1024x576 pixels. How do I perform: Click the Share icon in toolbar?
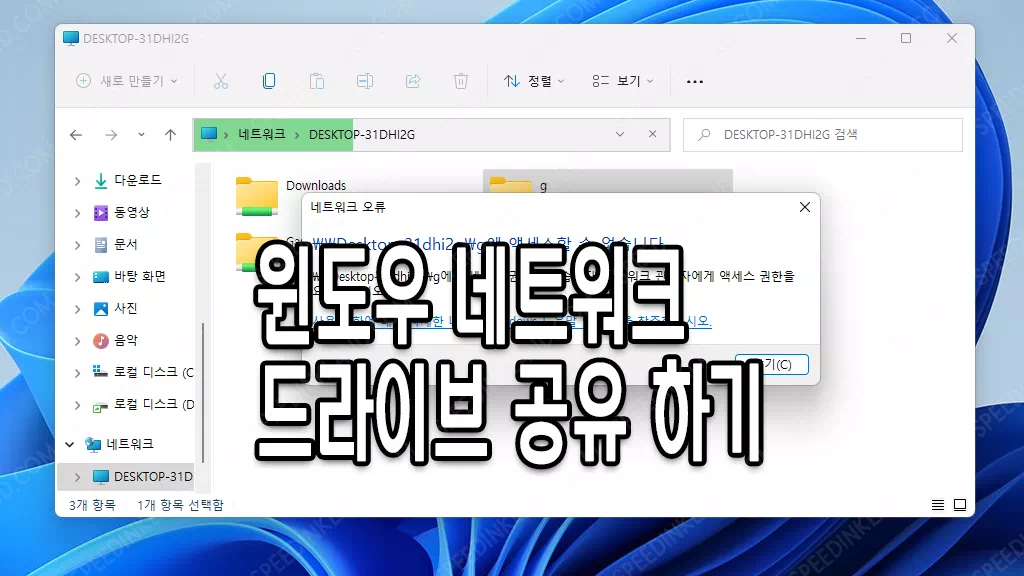(413, 81)
